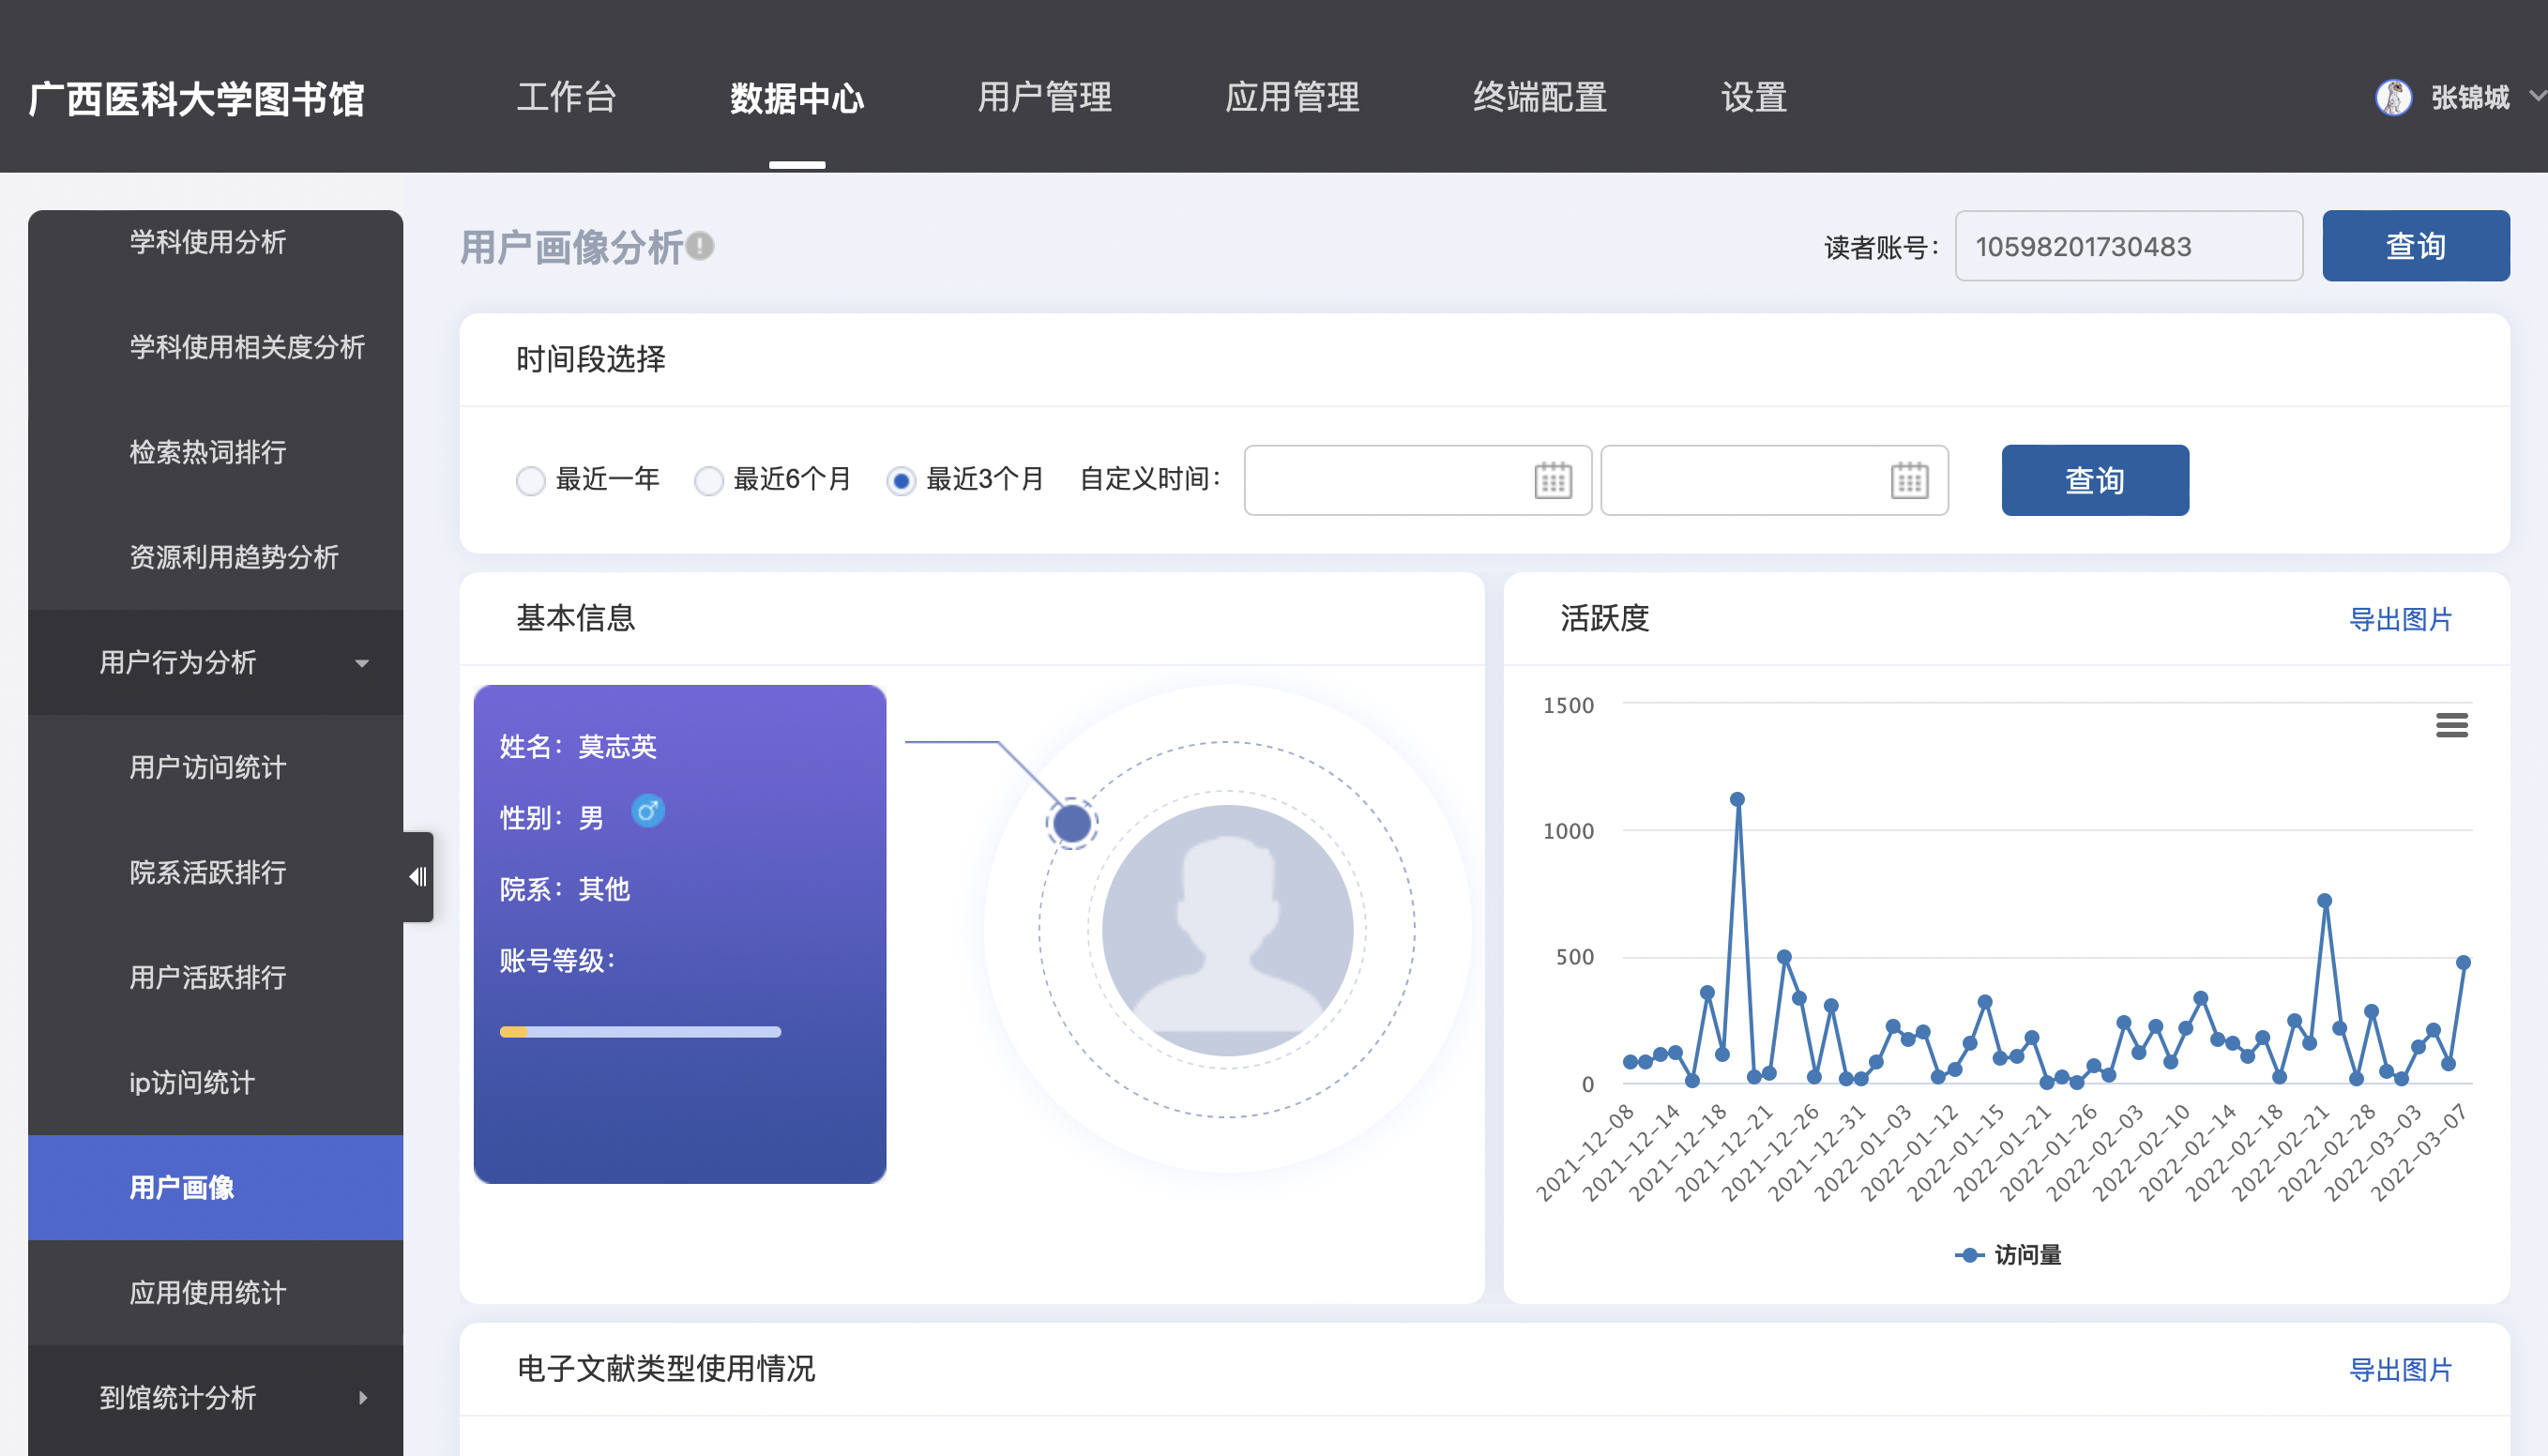Screen dimensions: 2548x1456
Task: Click the account level progress bar
Action: click(640, 1032)
